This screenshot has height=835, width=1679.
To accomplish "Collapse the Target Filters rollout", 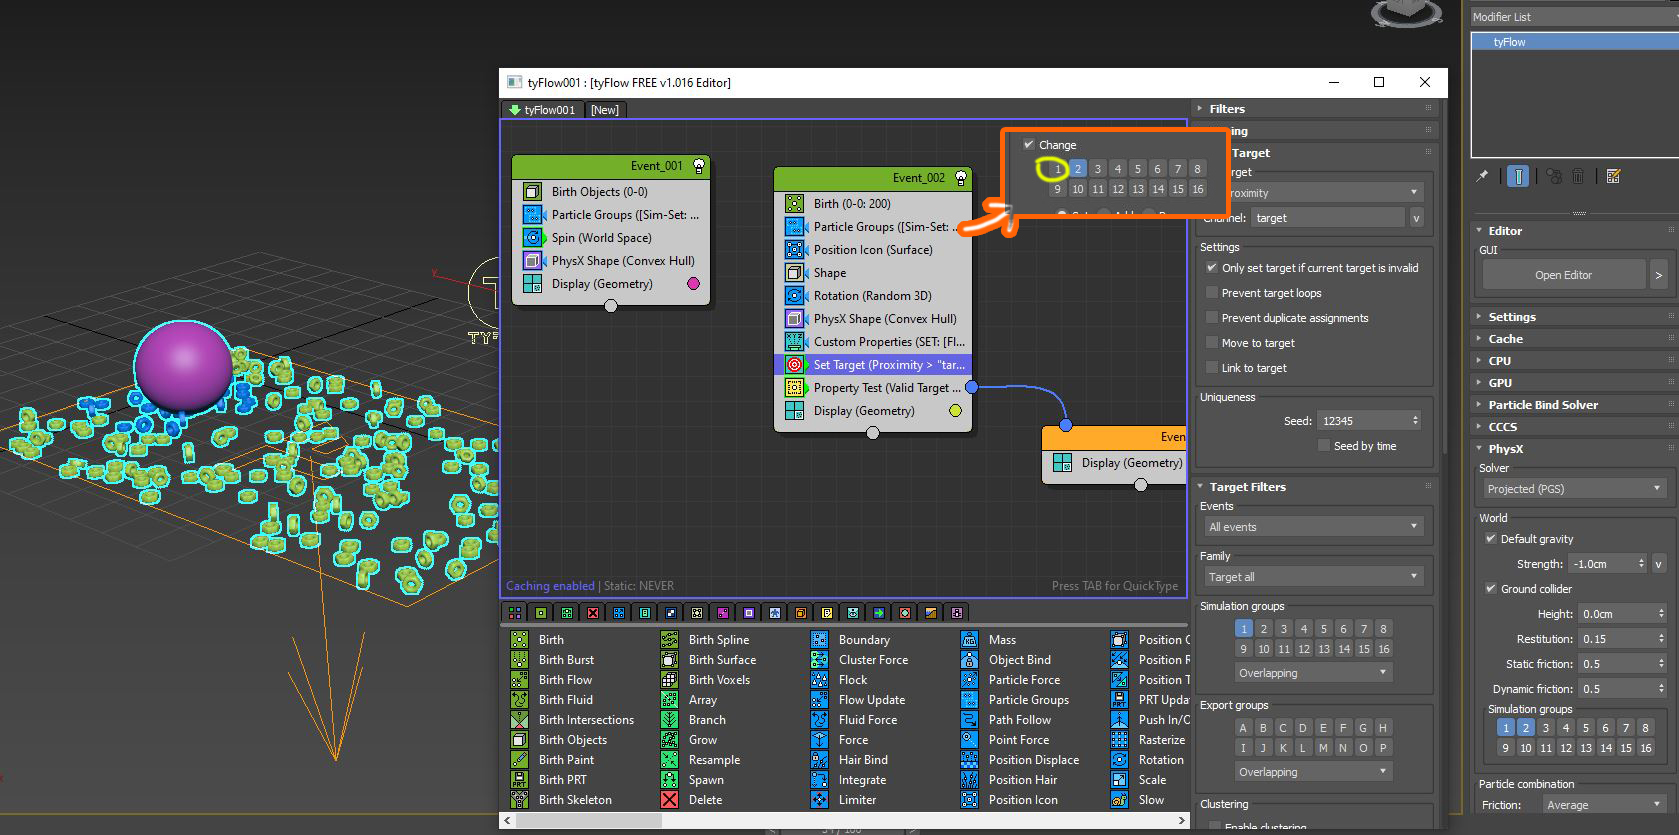I will (x=1247, y=487).
